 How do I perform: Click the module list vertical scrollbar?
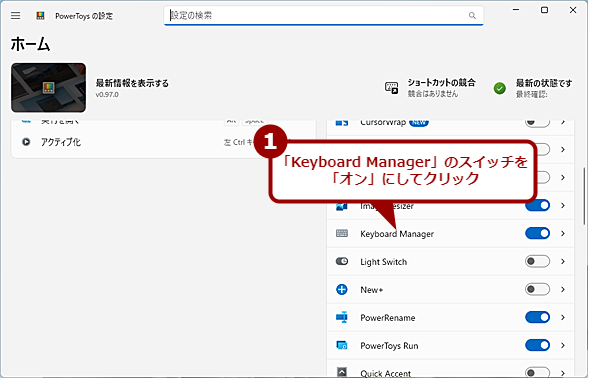[584, 196]
